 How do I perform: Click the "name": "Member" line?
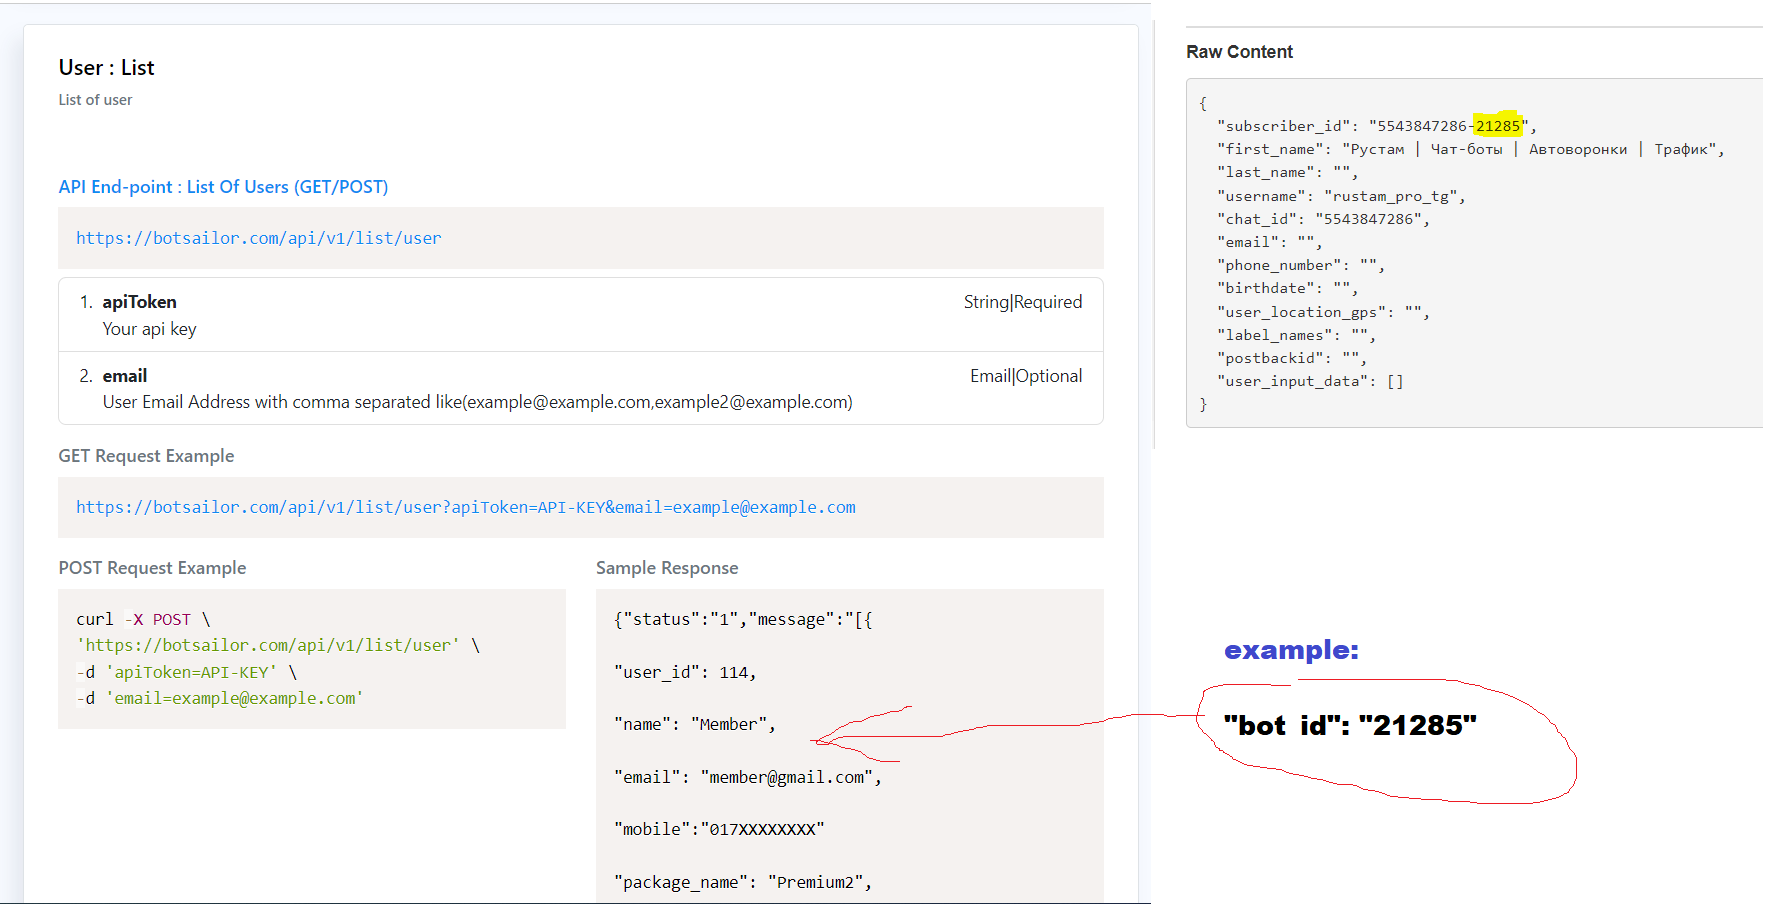coord(695,724)
